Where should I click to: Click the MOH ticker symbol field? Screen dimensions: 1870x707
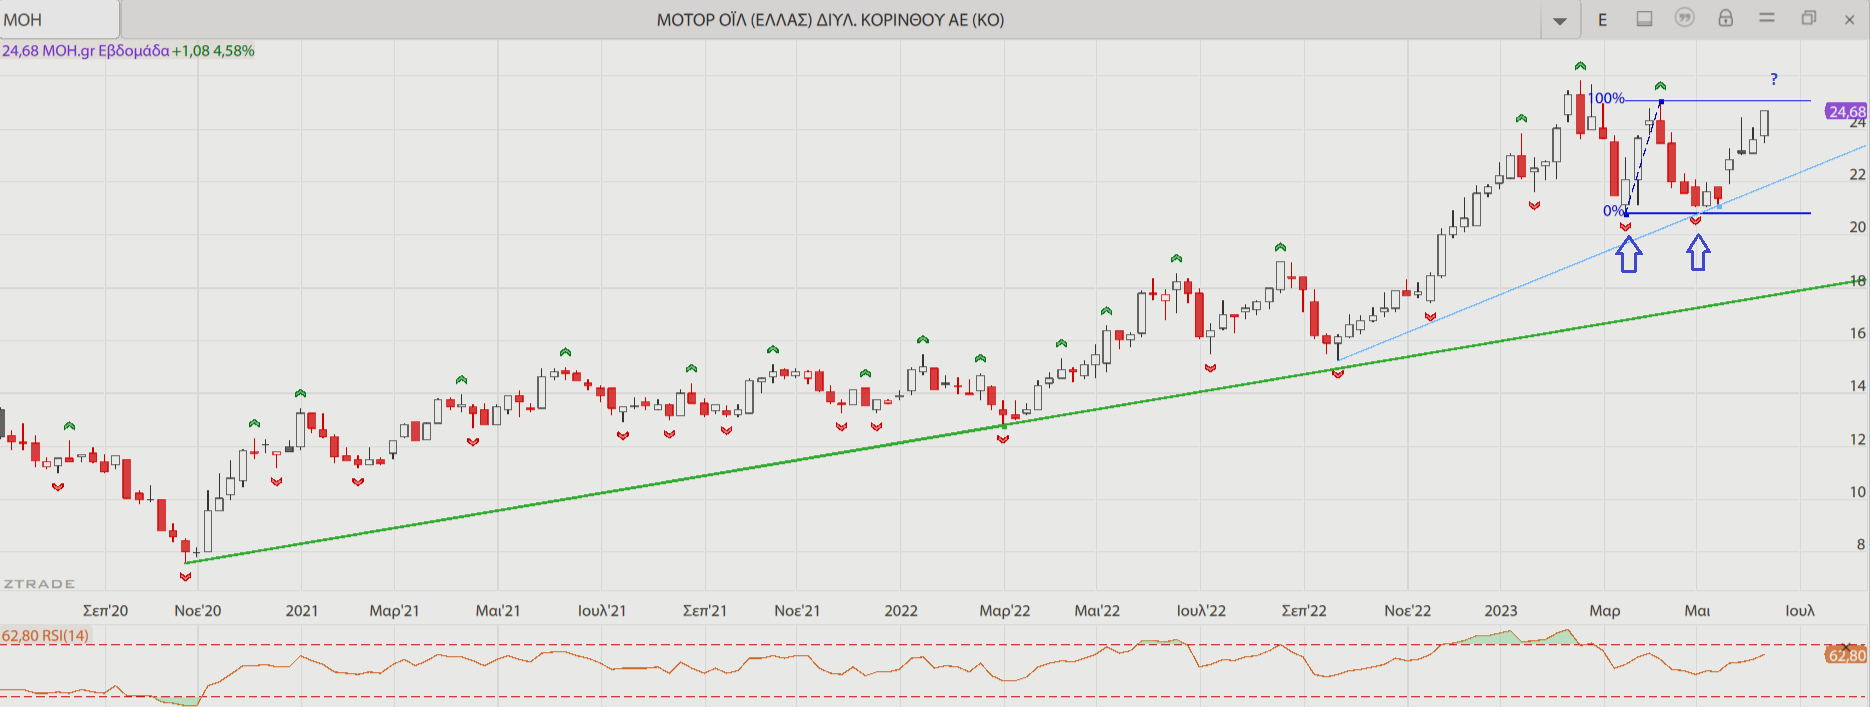60,19
